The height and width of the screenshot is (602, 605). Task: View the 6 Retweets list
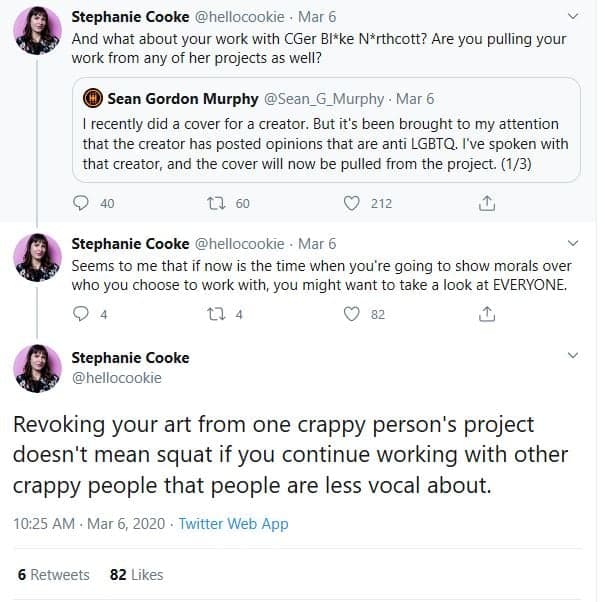point(54,575)
